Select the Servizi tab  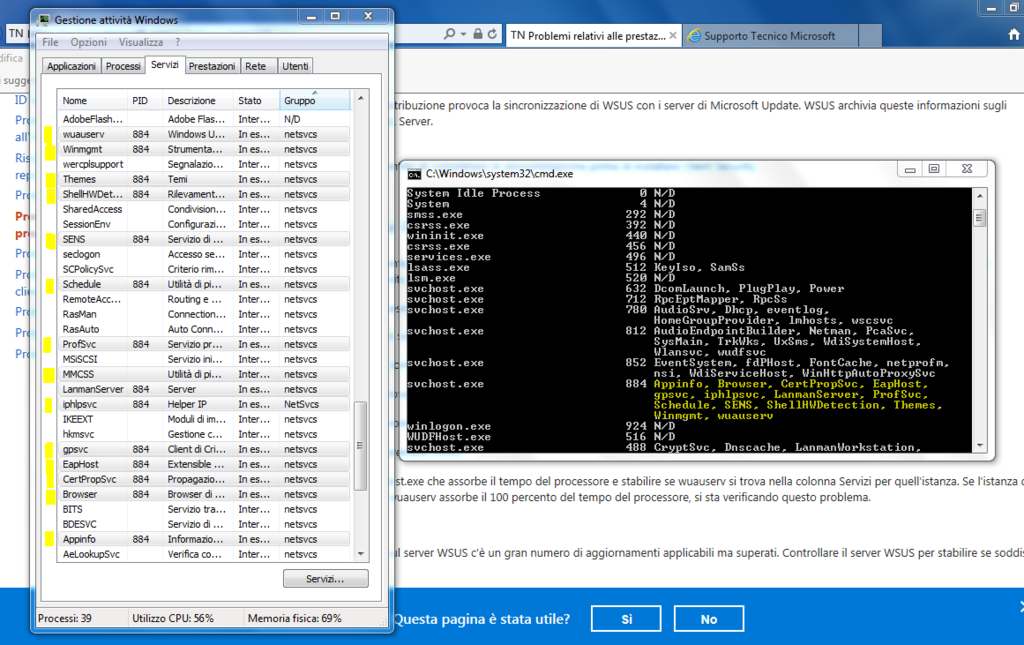pyautogui.click(x=165, y=65)
